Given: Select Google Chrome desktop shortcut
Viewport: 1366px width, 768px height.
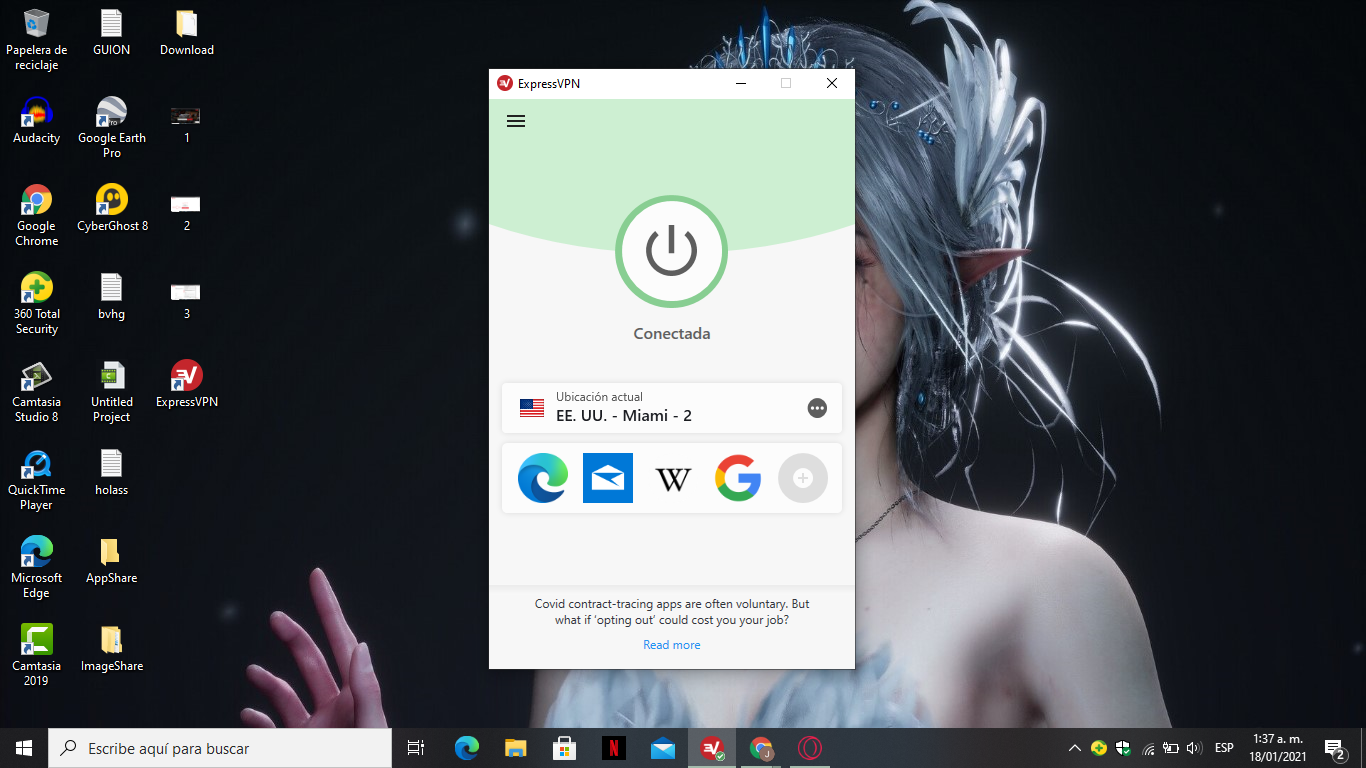Looking at the screenshot, I should (36, 216).
